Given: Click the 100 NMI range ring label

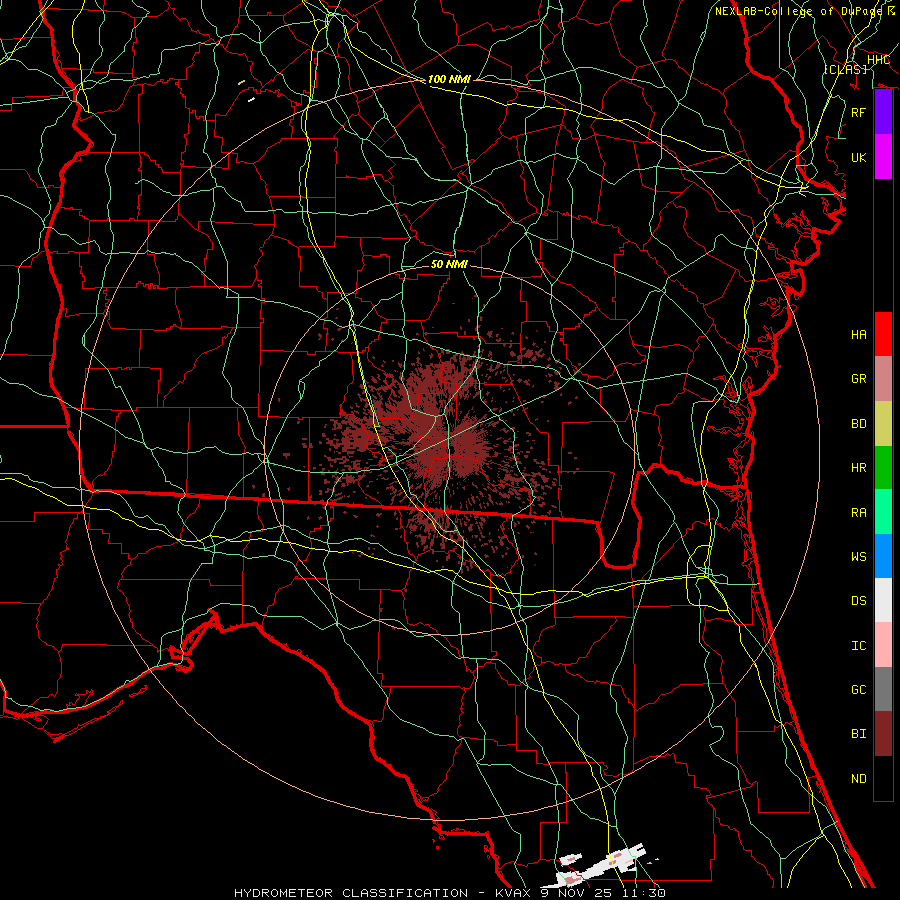Looking at the screenshot, I should [x=449, y=79].
